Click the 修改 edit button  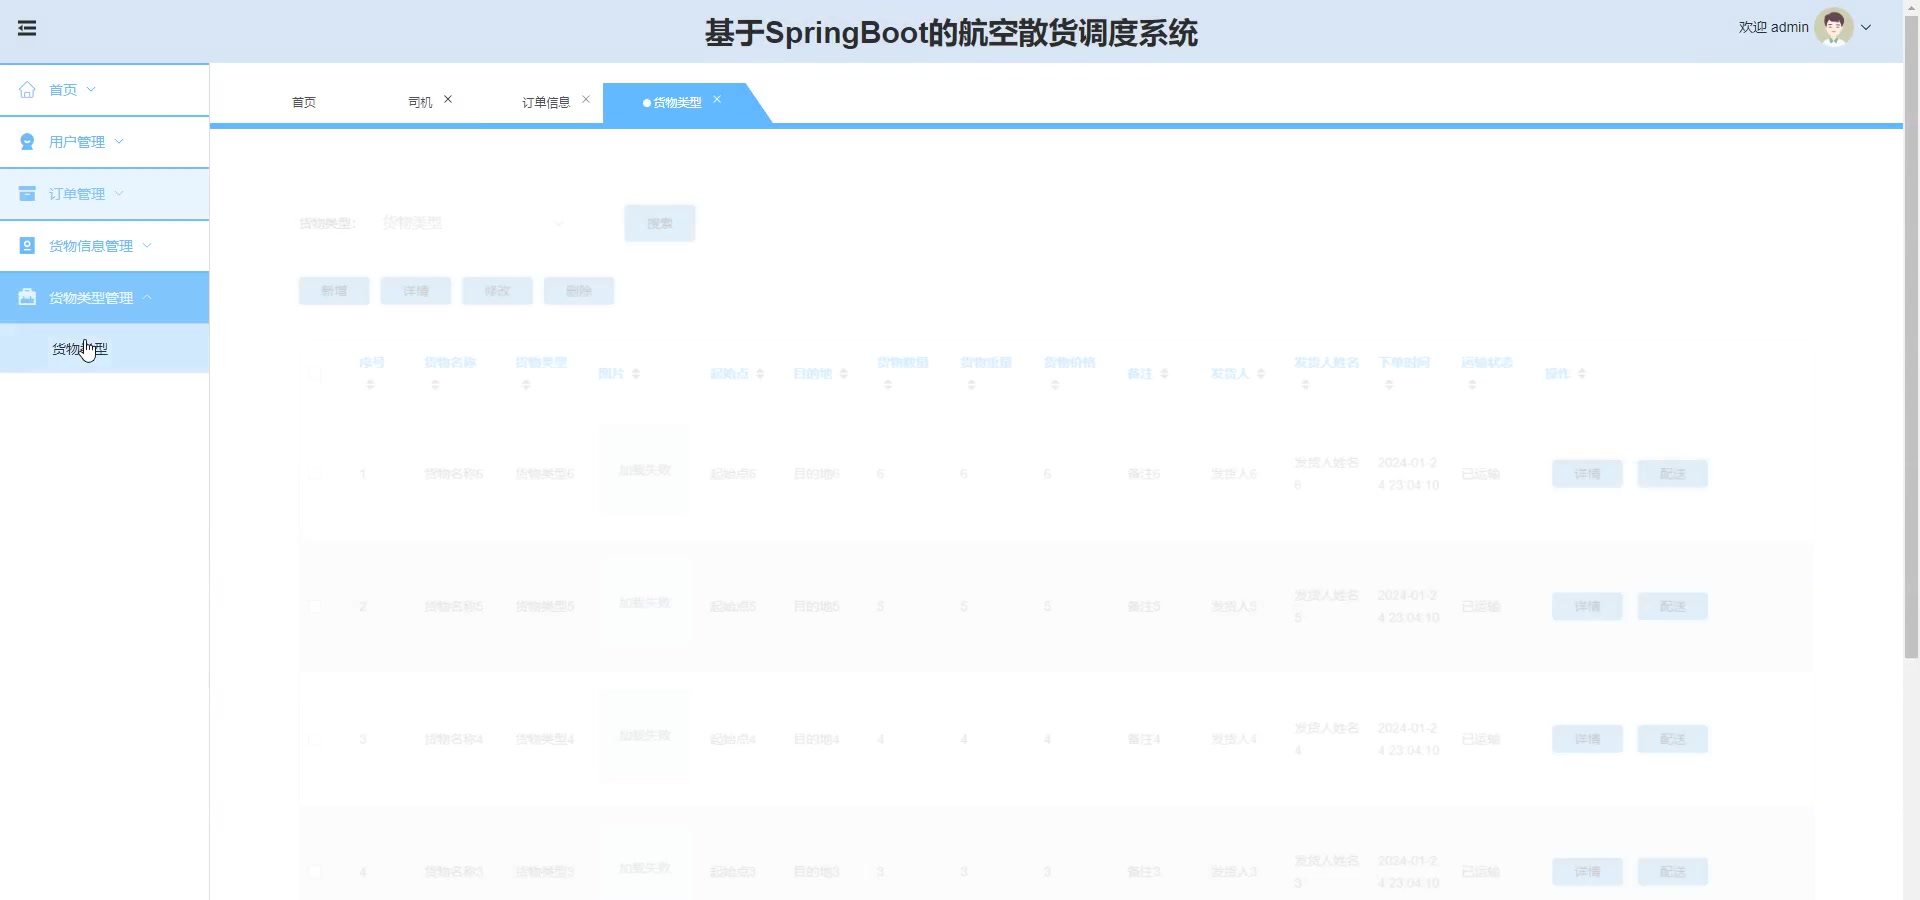tap(497, 291)
